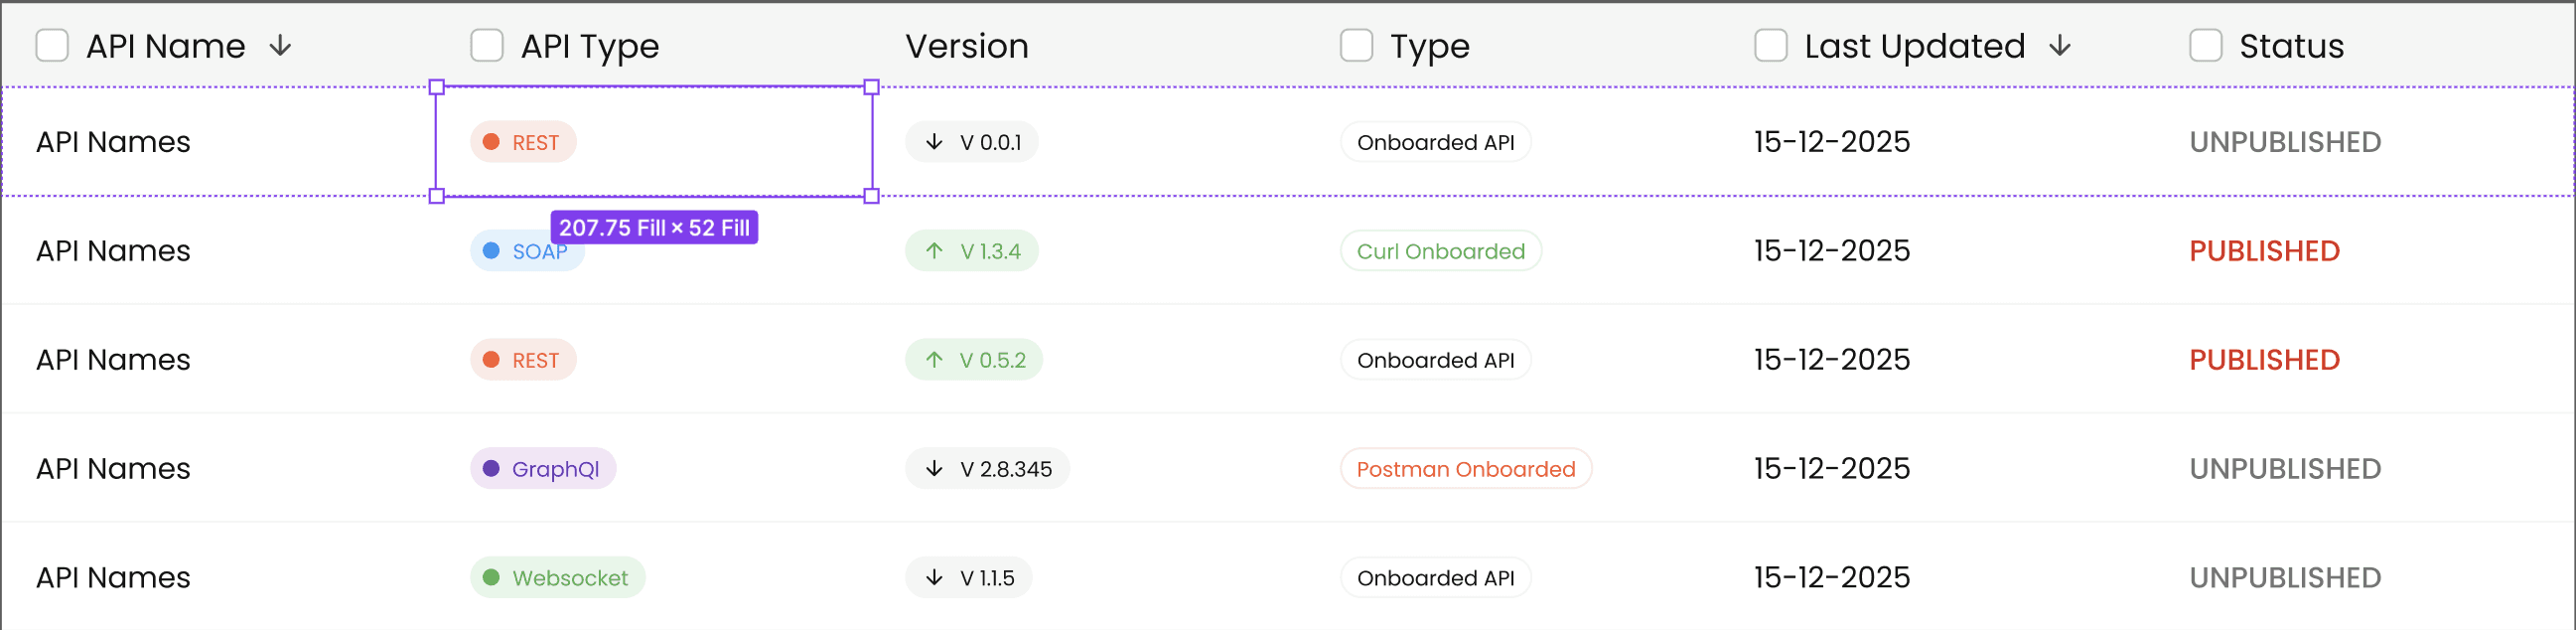Click the sort arrow beside API Name
Screen dimensions: 2576x630
tap(280, 46)
